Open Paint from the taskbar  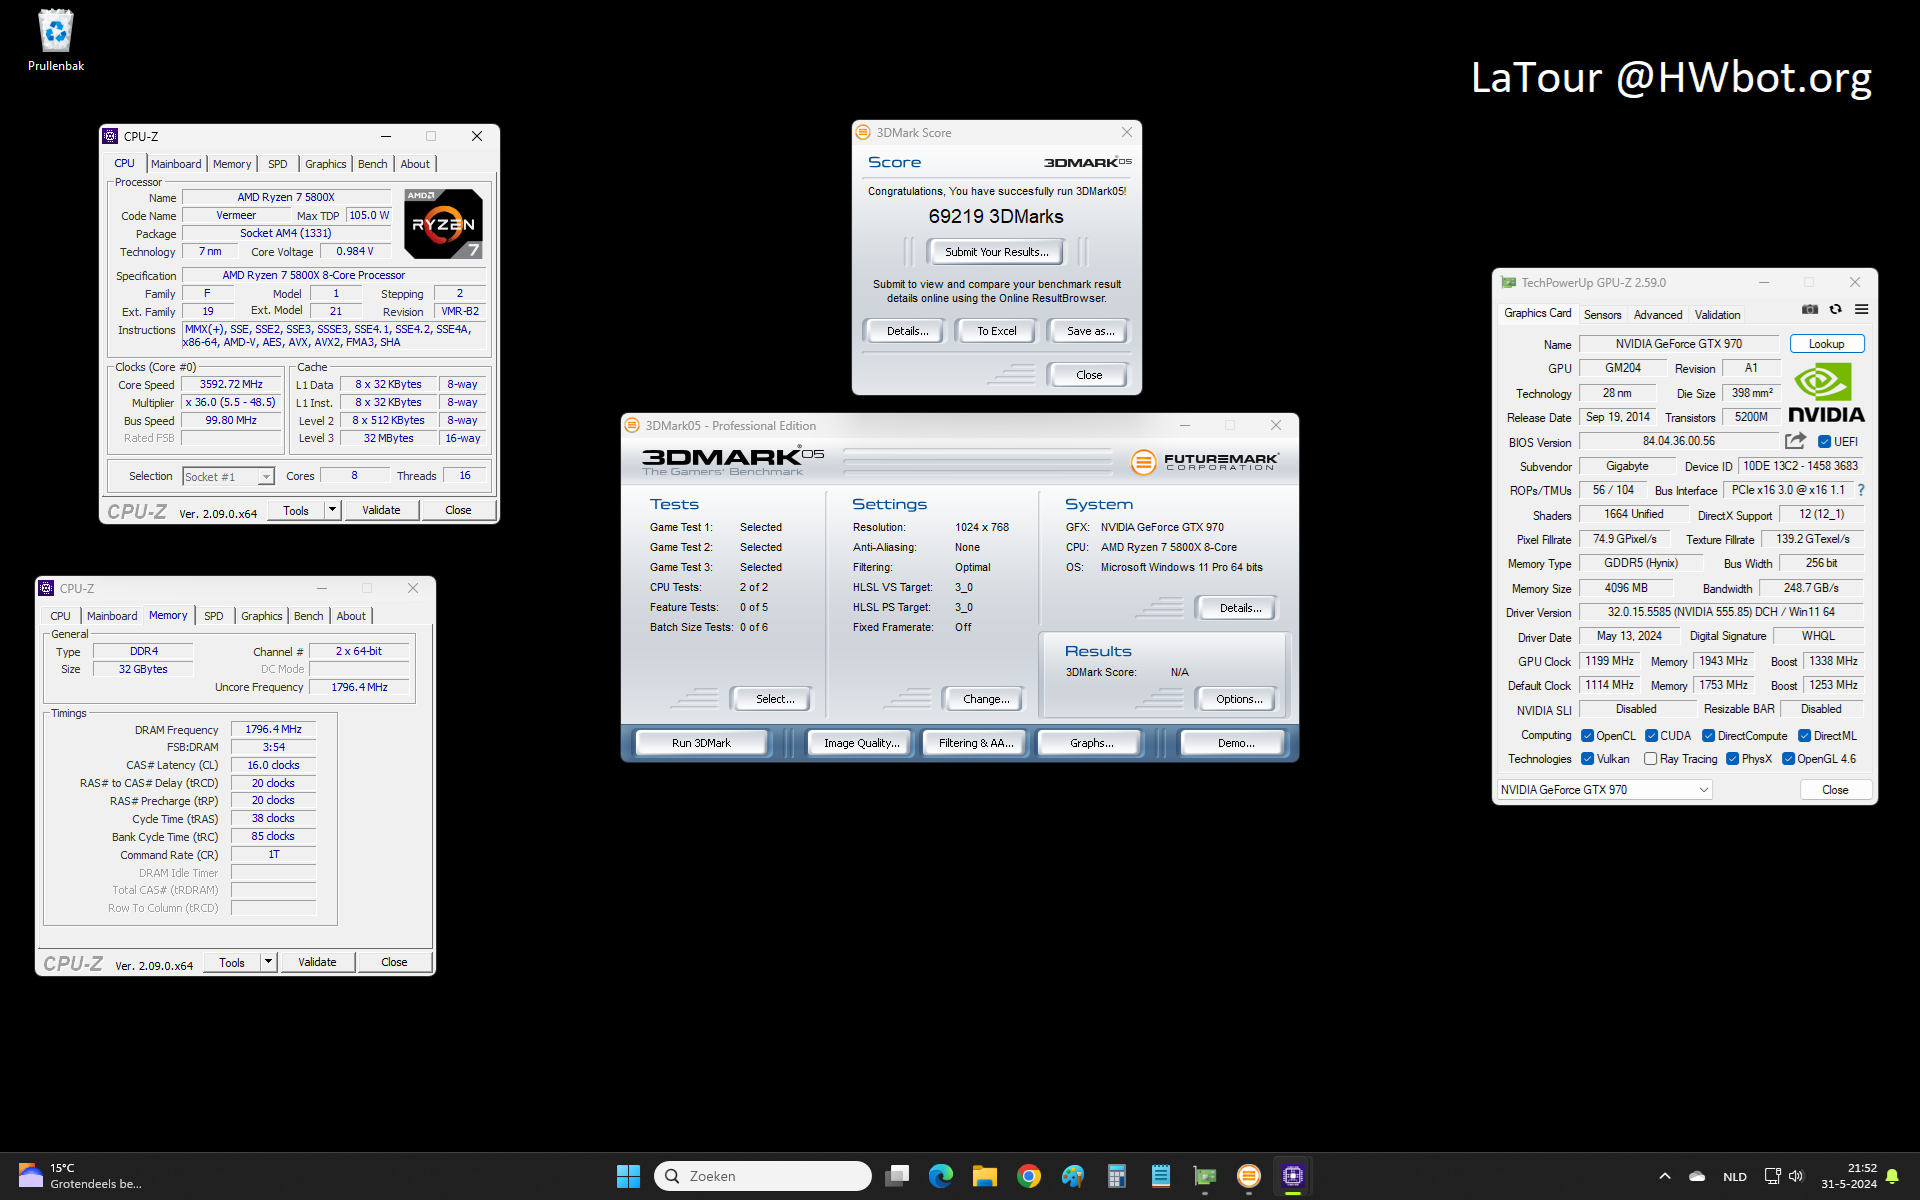pos(1073,1176)
